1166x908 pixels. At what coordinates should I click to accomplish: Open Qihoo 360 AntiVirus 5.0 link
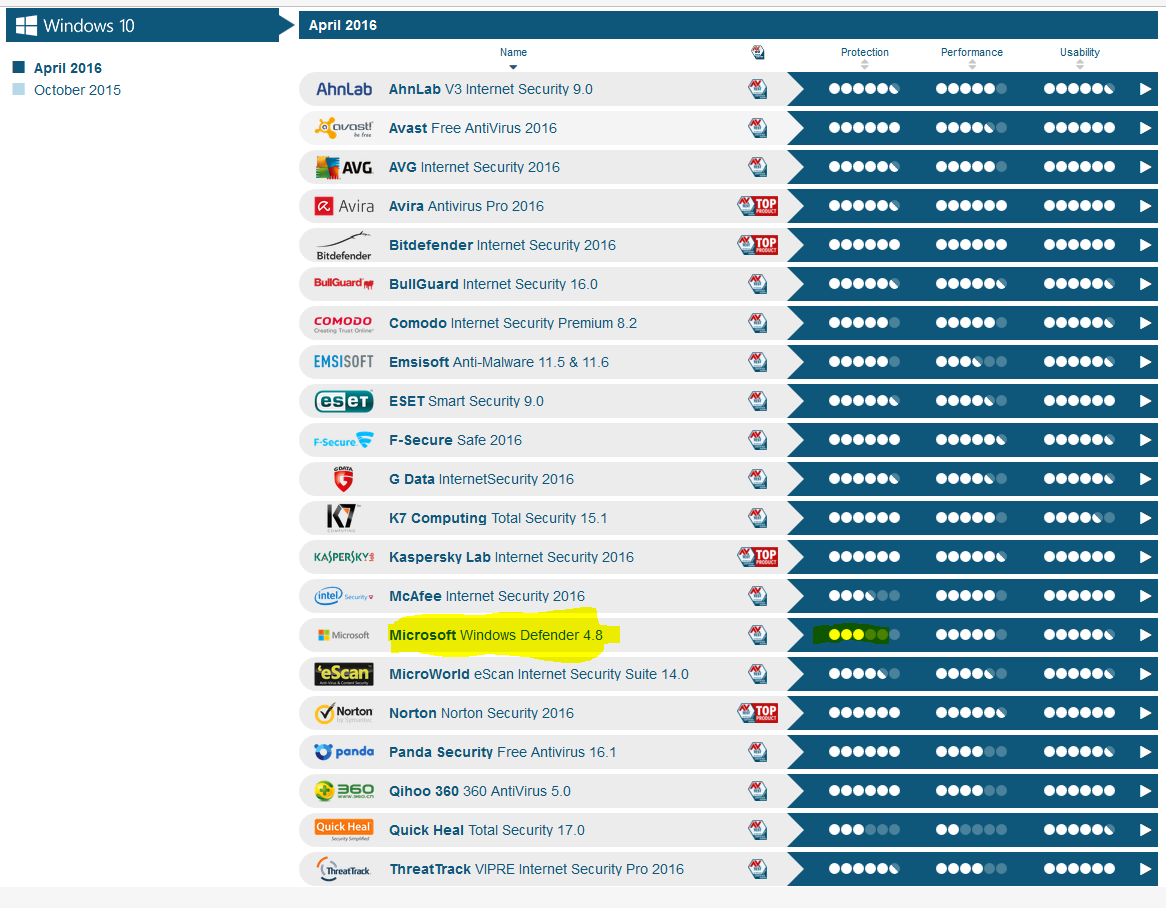coord(480,791)
